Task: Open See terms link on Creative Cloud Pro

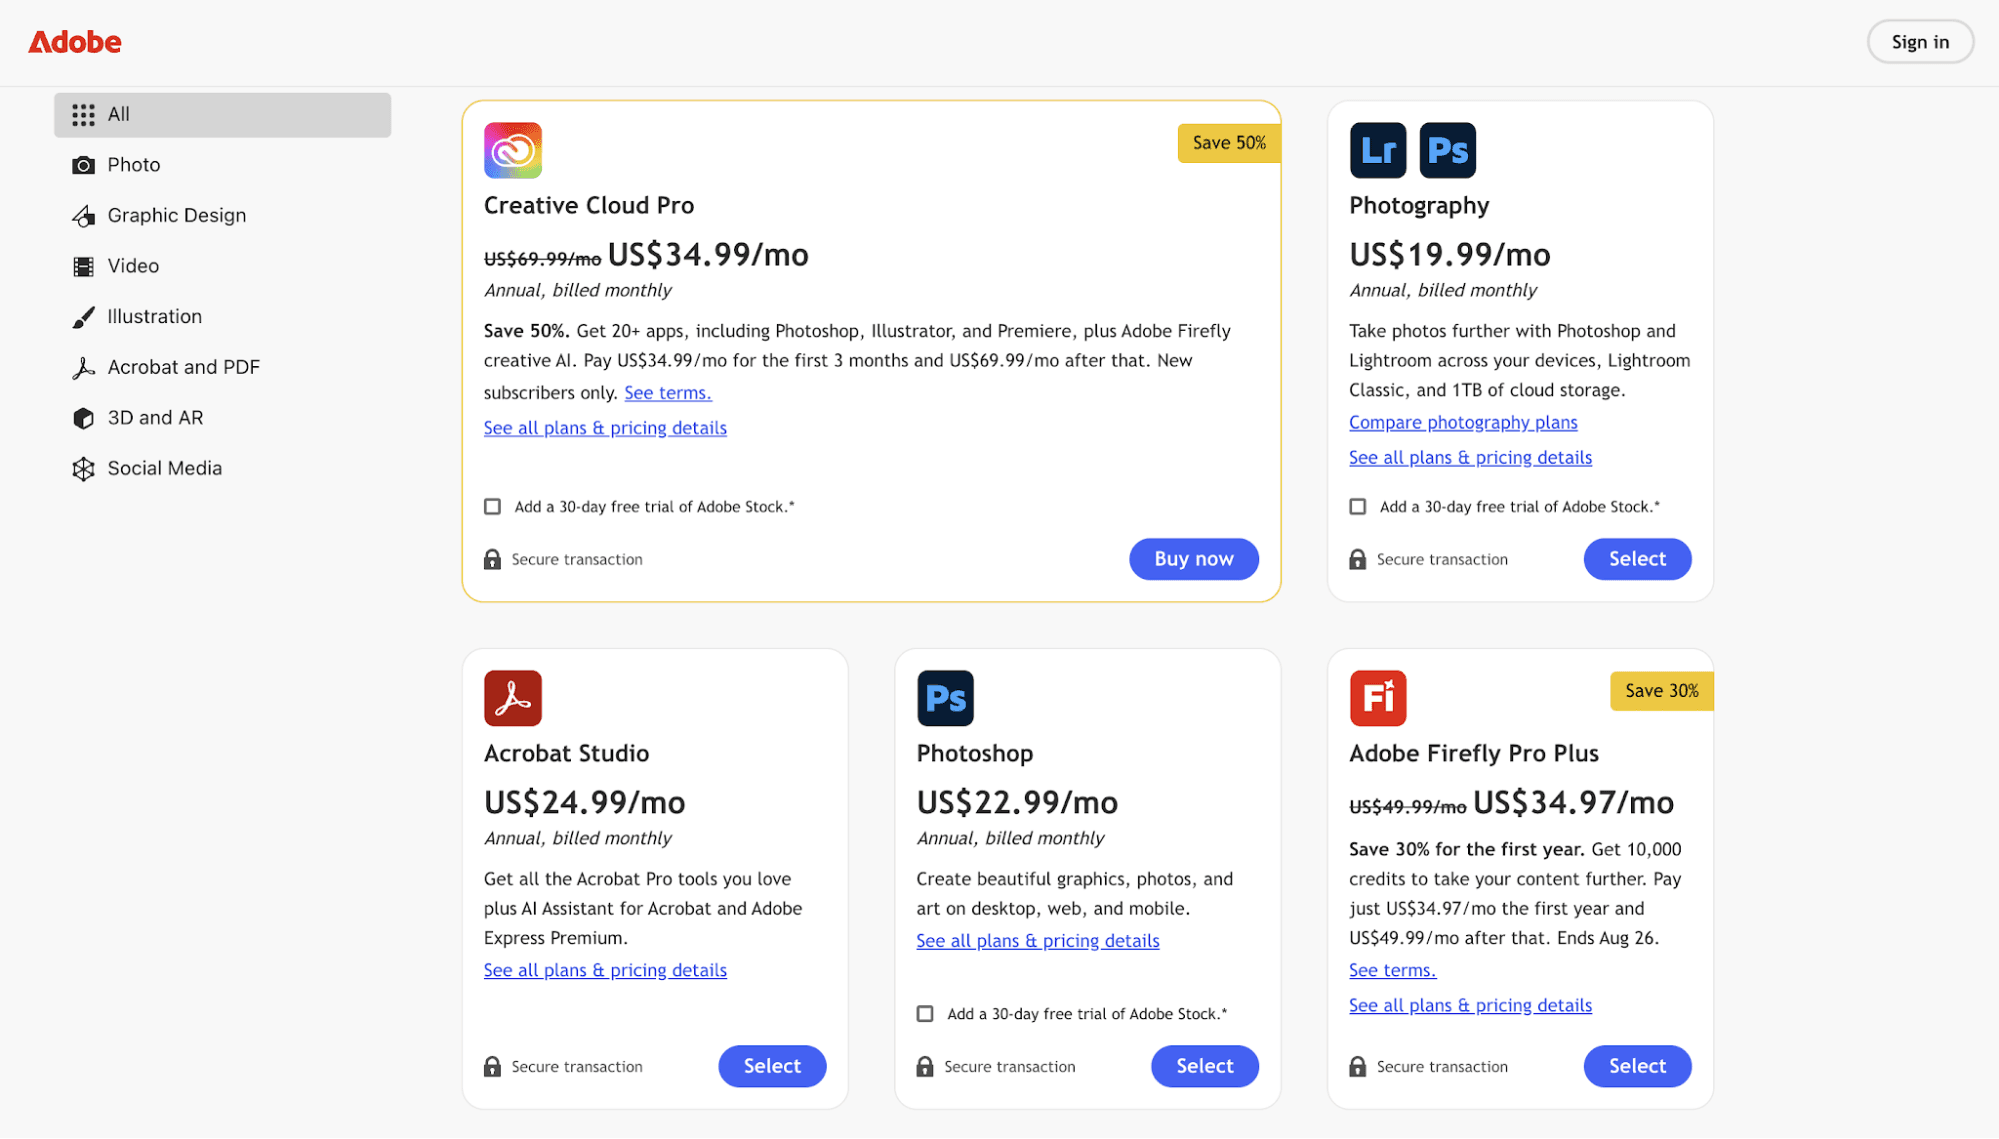Action: pyautogui.click(x=668, y=393)
